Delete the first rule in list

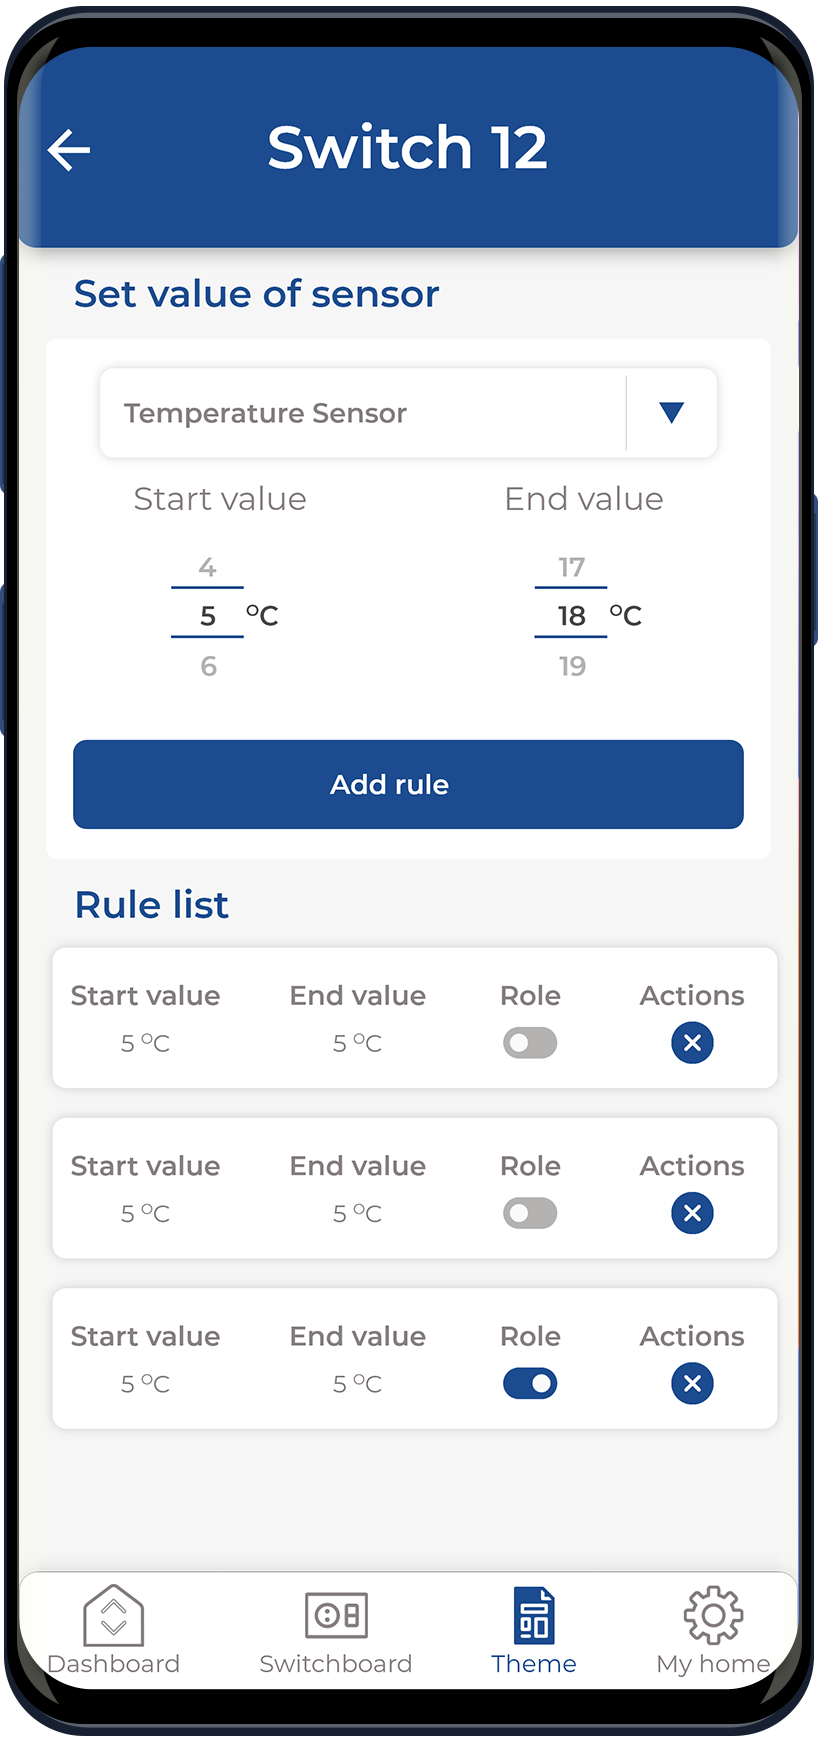point(692,1043)
